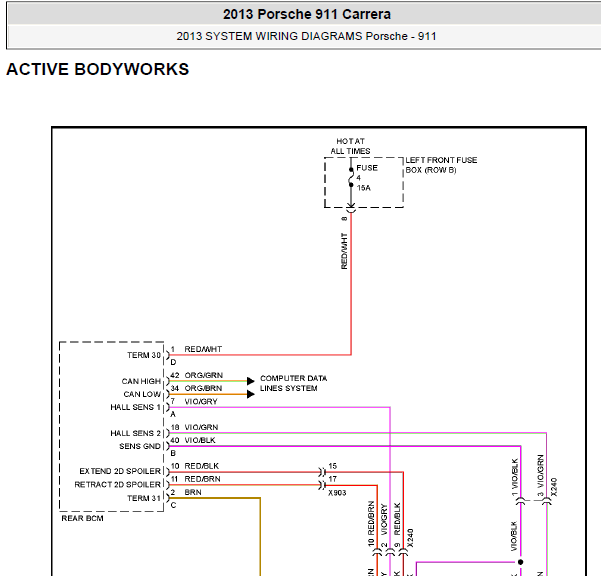
Task: Select the "LEFT FRONT FUSE BOX (ROW B)" label
Action: pos(441,165)
